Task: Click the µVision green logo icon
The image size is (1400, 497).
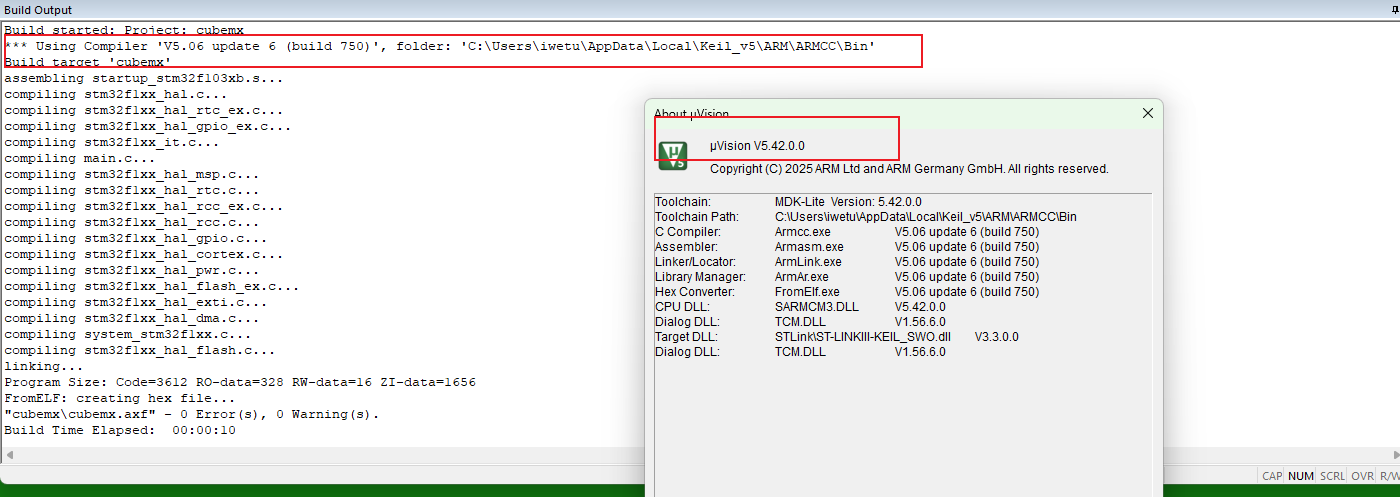Action: coord(674,154)
